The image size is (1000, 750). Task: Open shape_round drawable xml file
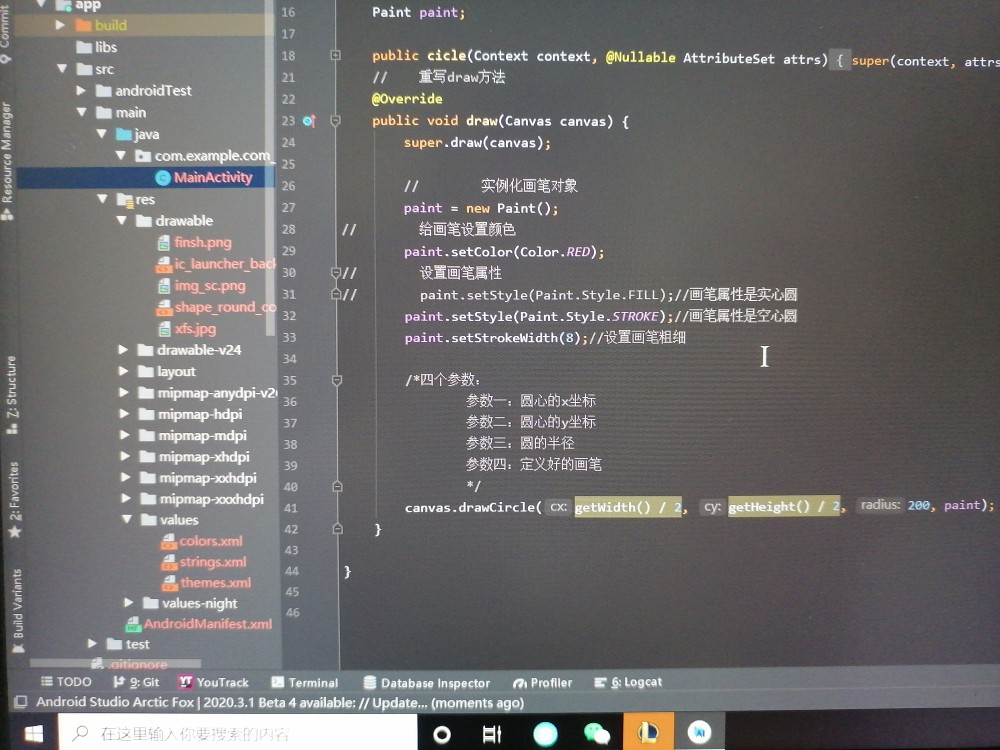(216, 307)
